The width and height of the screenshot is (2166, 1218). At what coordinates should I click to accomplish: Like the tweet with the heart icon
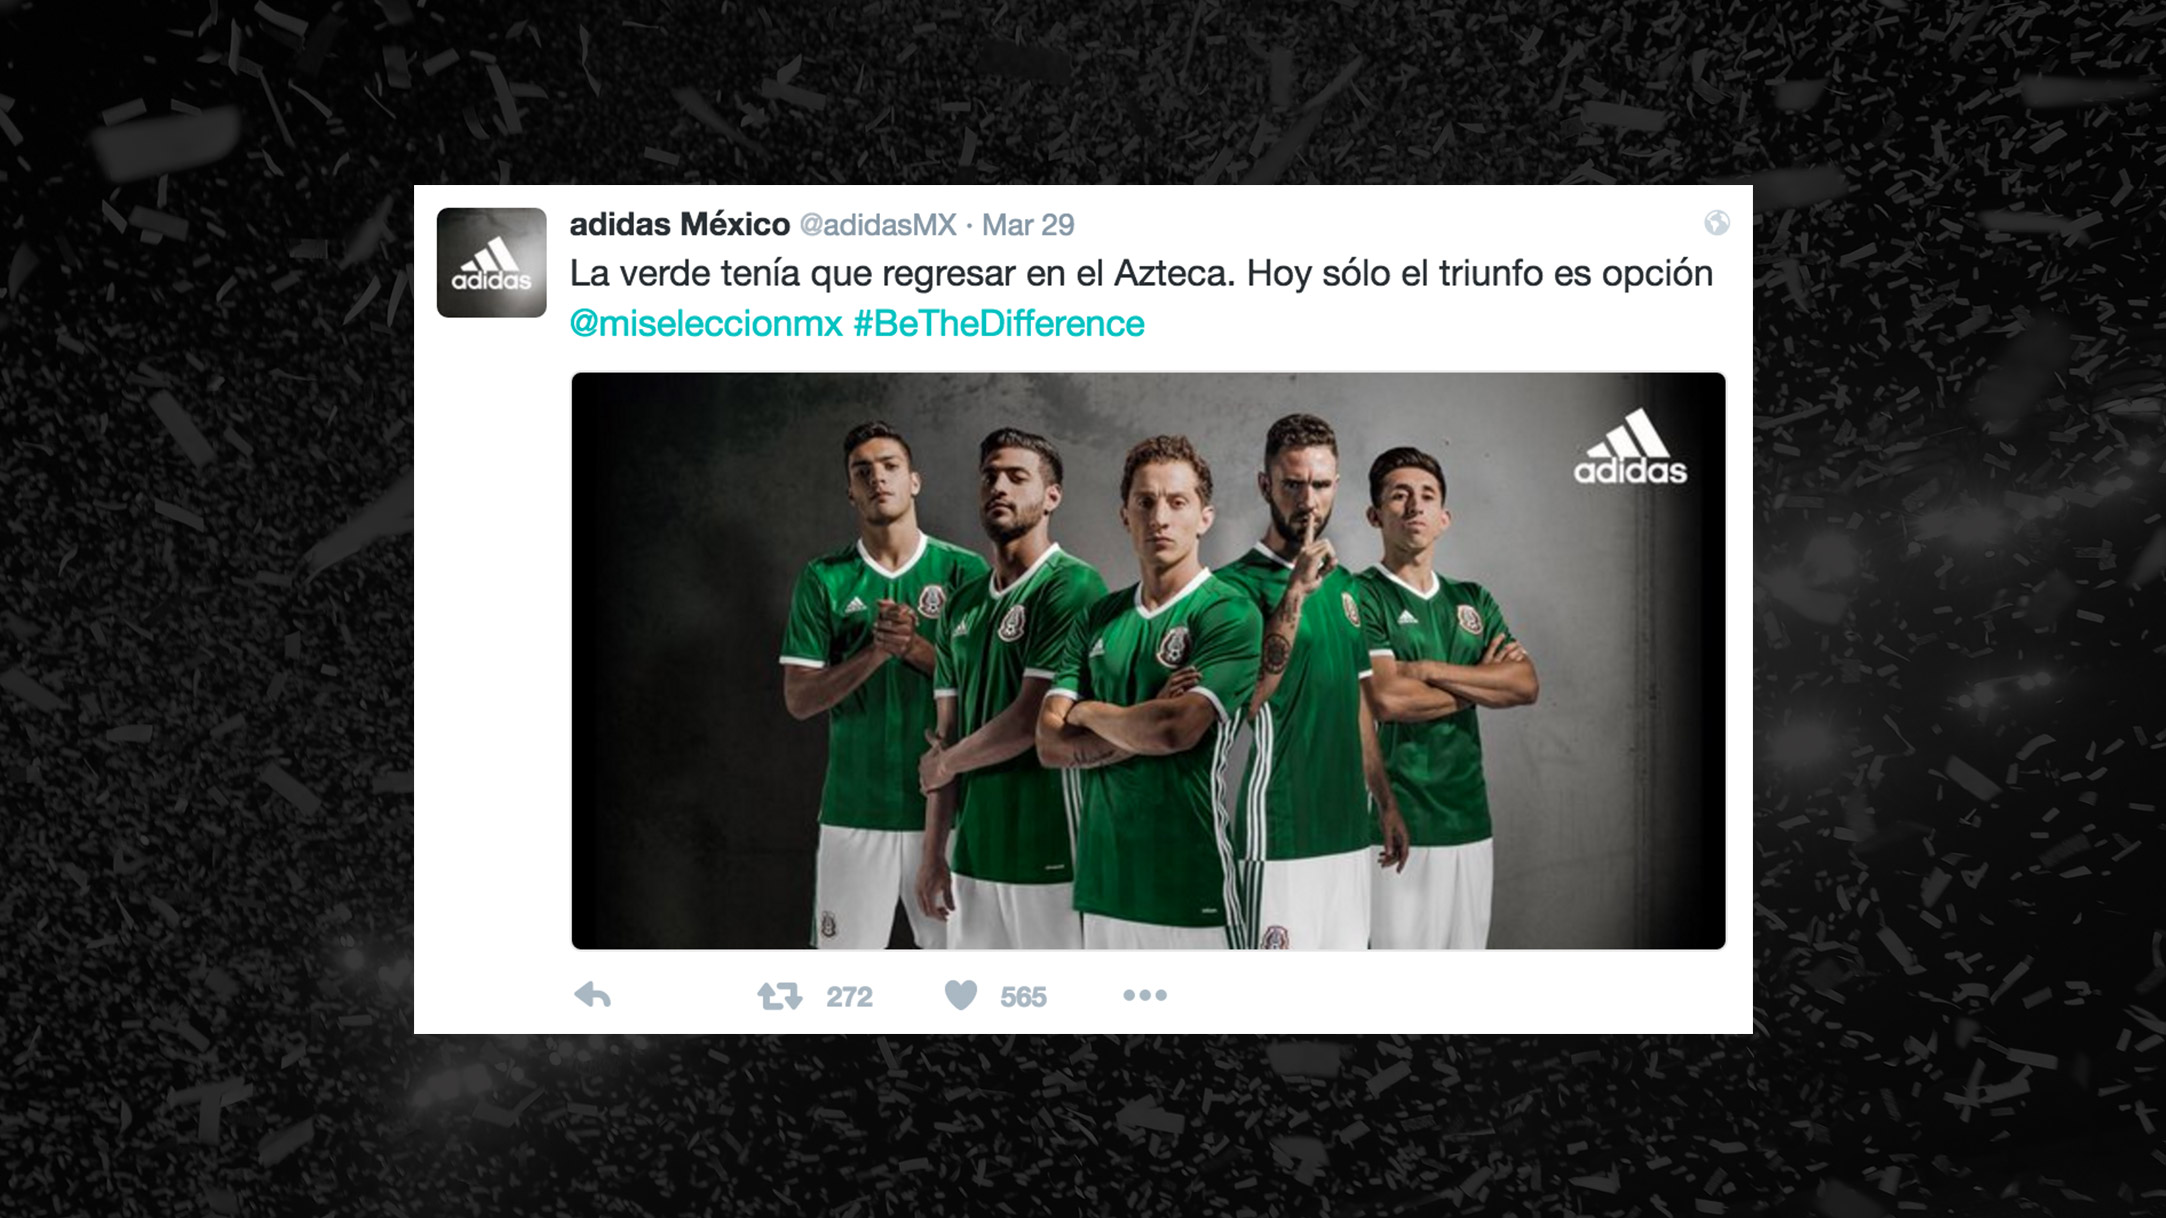[x=960, y=995]
